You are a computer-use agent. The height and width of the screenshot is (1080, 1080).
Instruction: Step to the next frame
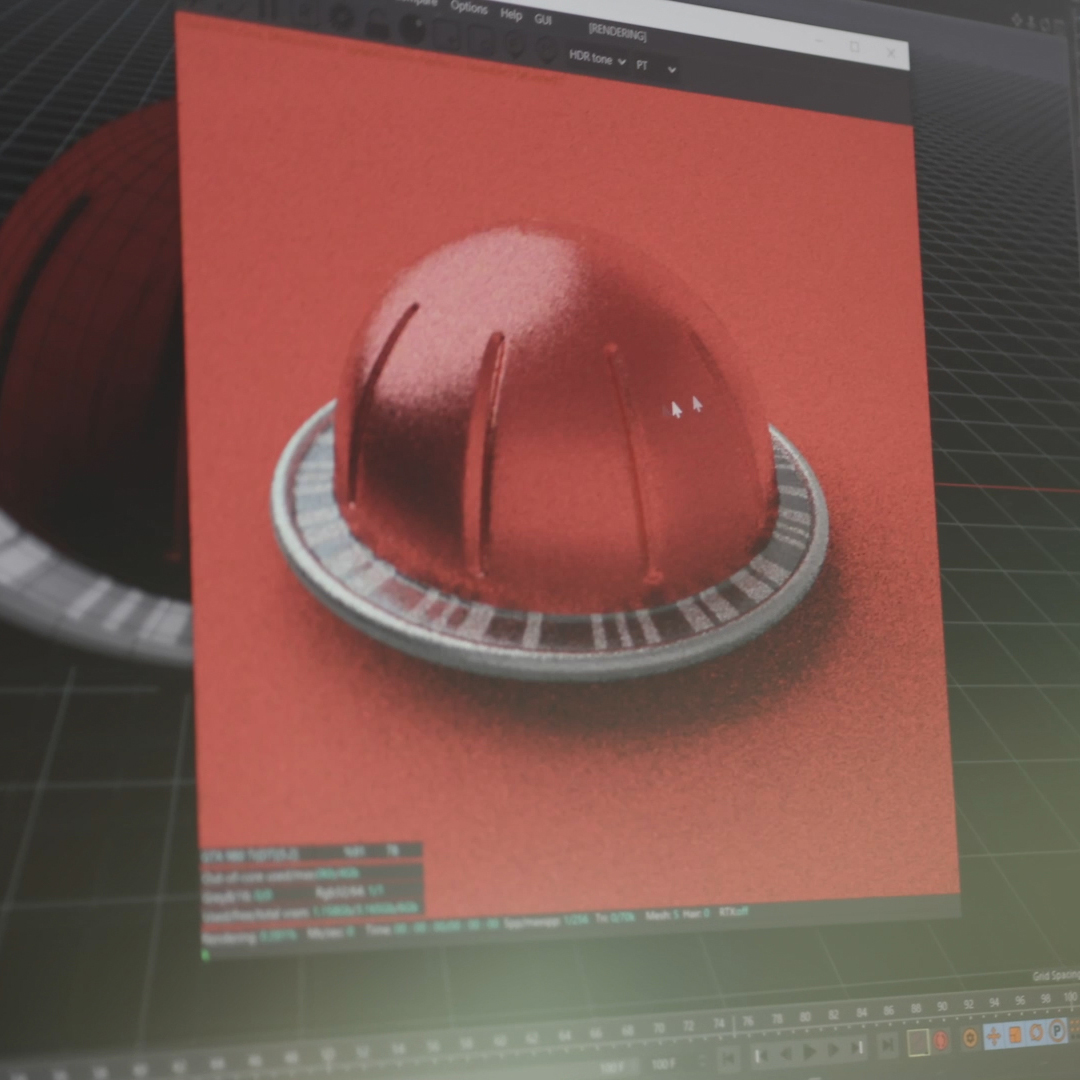coord(834,1050)
